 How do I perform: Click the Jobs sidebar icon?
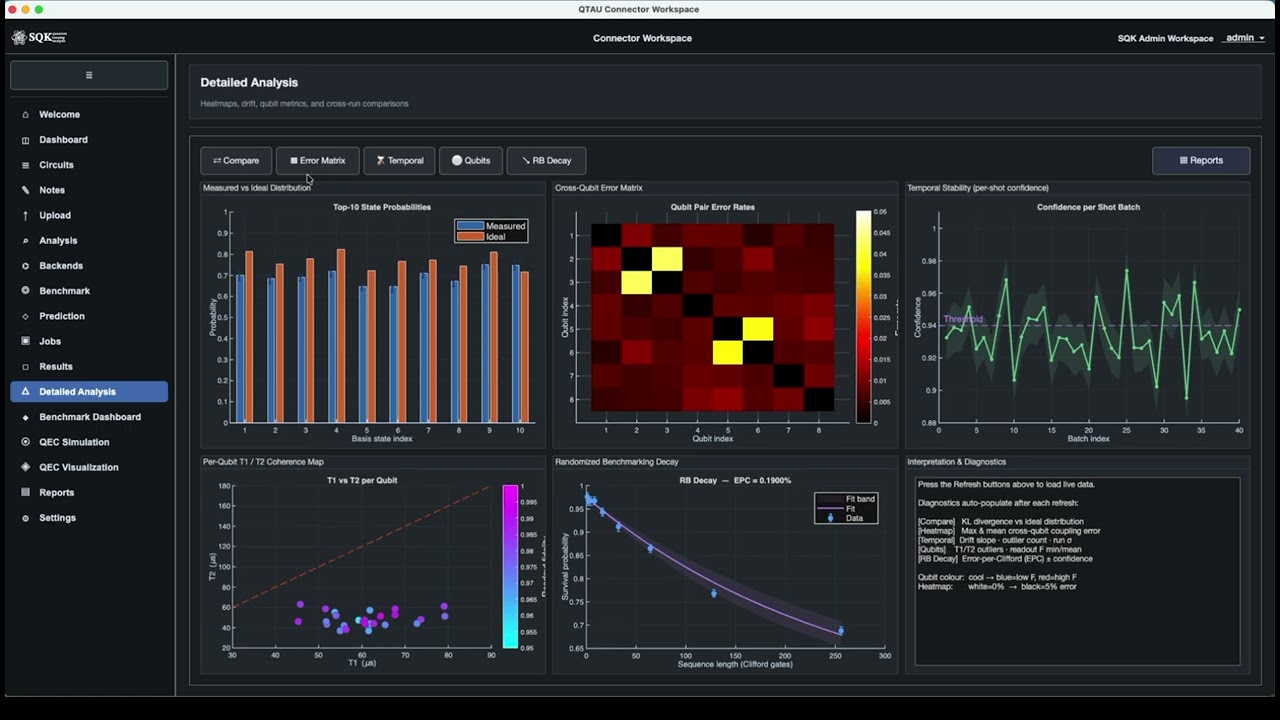pyautogui.click(x=26, y=341)
